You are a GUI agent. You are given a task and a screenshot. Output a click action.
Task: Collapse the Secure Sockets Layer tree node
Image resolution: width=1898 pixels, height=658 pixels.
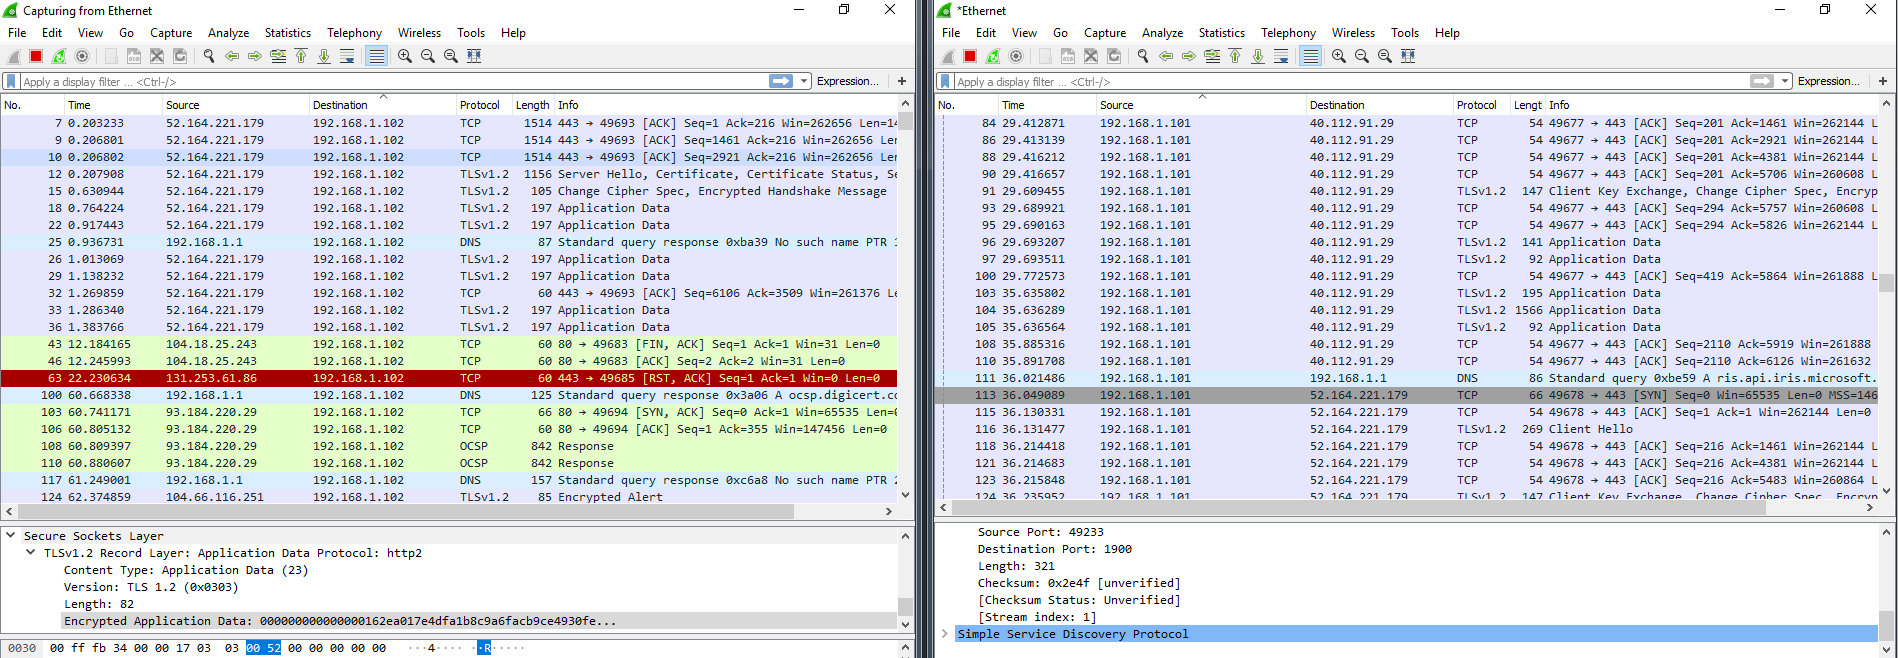tap(11, 536)
